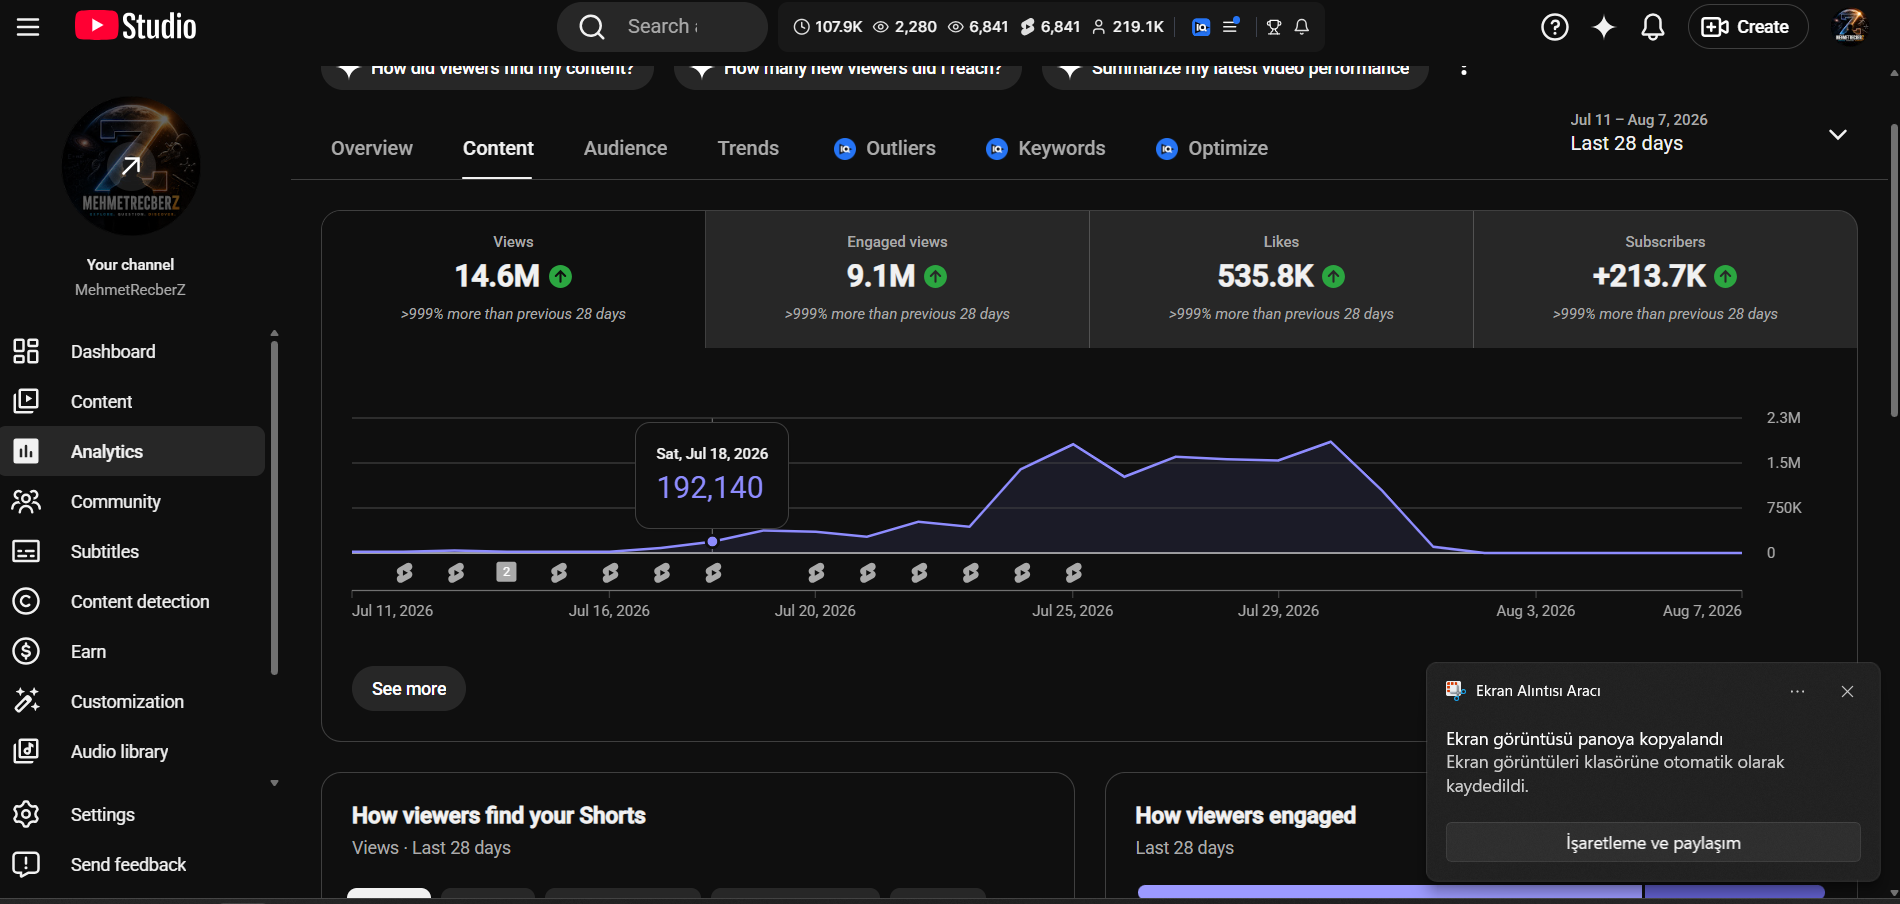Open YouTube notifications bell beside Create

point(1653,27)
